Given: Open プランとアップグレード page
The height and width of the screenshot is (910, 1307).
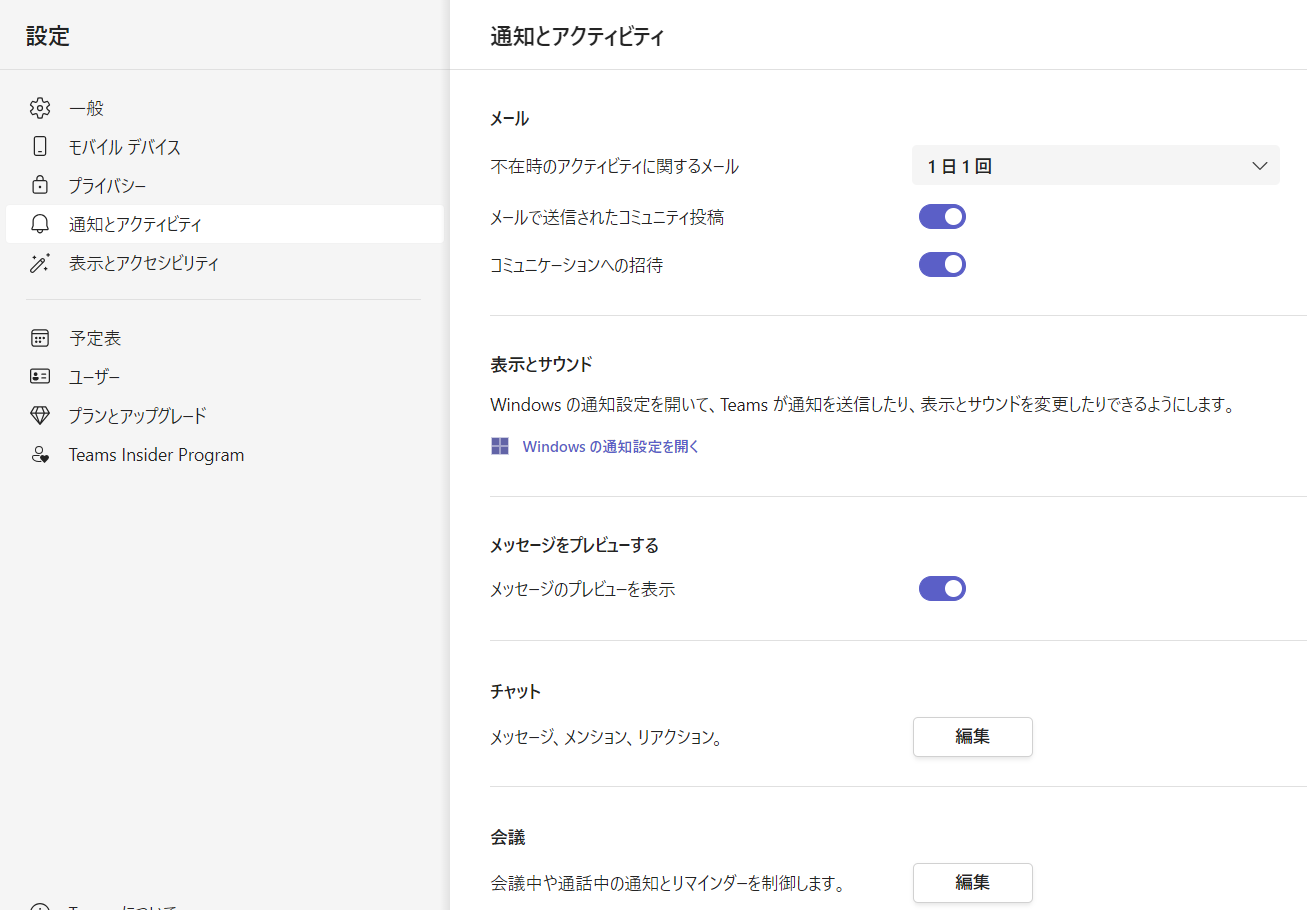Looking at the screenshot, I should click(x=225, y=415).
